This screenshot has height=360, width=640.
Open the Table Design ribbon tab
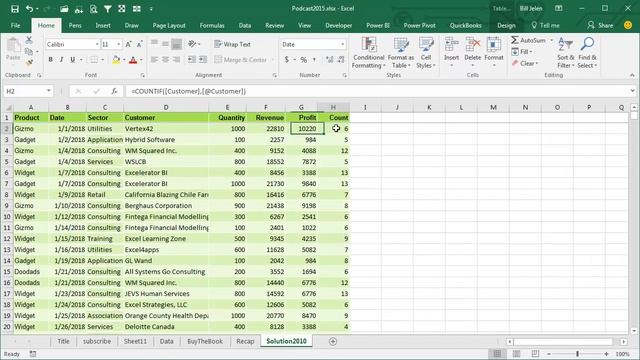tap(506, 25)
